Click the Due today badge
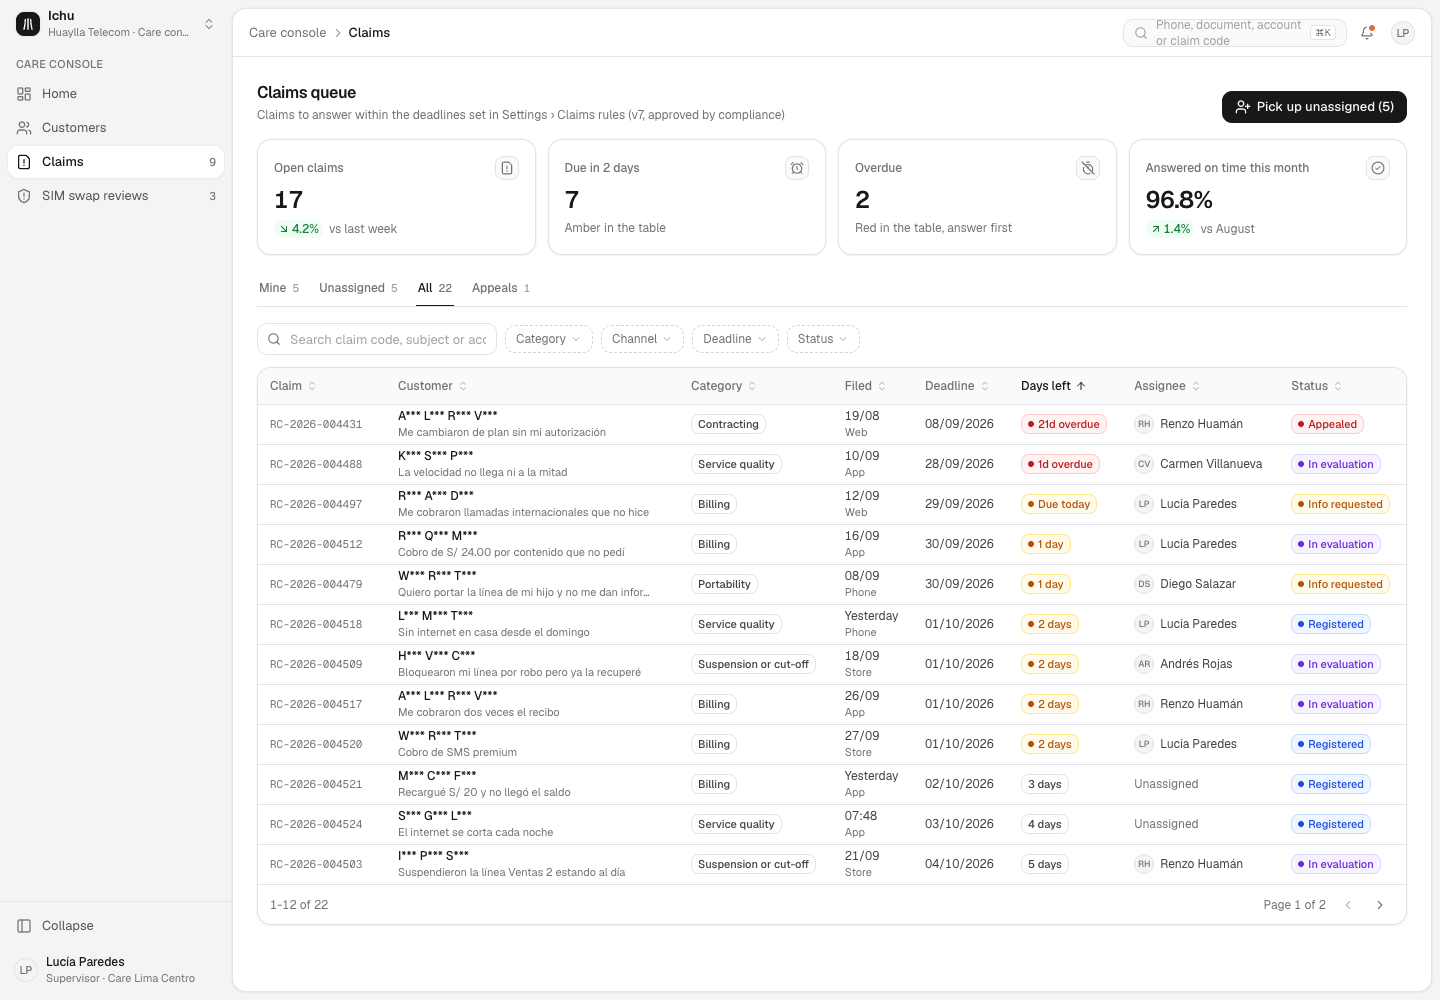This screenshot has height=1000, width=1440. point(1059,504)
